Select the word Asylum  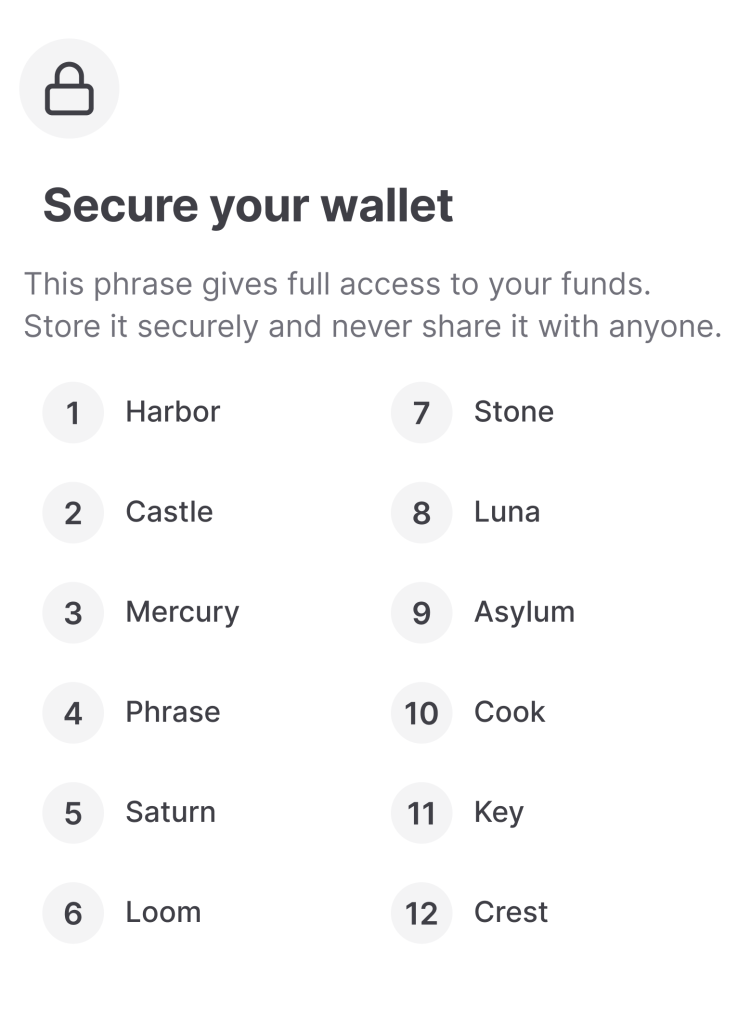point(525,613)
